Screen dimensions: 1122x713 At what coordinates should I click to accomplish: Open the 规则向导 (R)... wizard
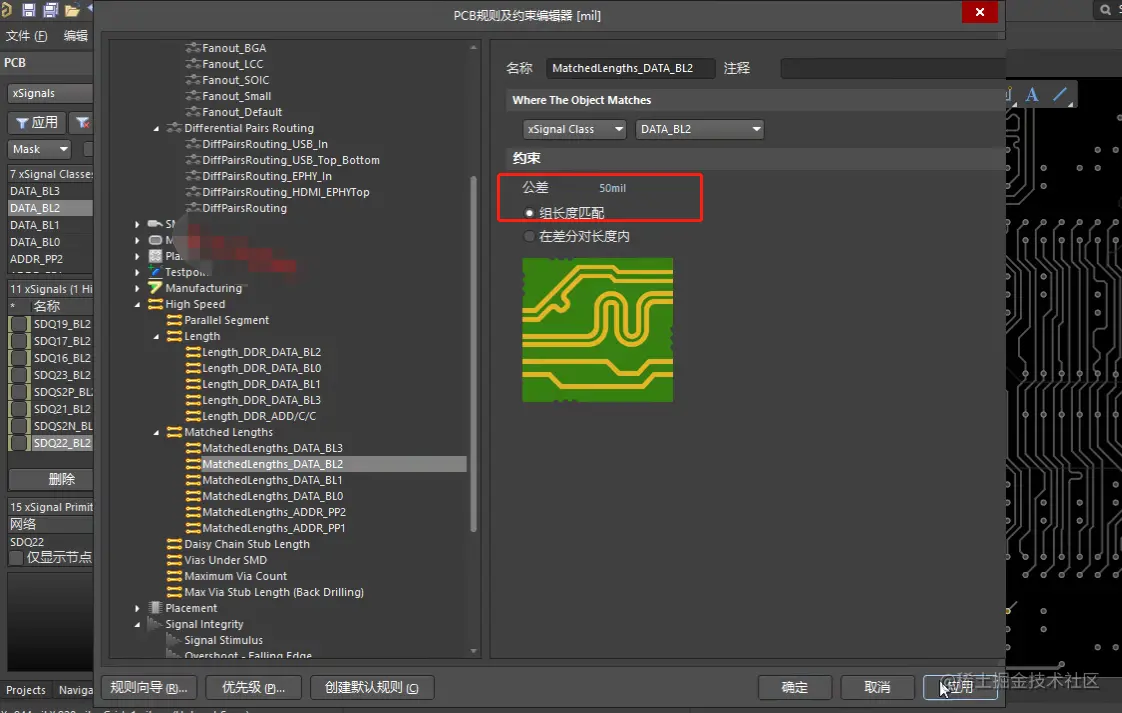[149, 687]
